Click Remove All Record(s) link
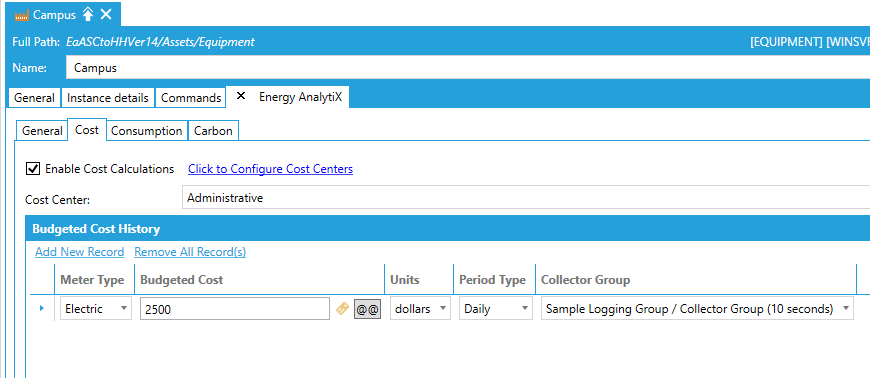Viewport: 870px width, 378px height. point(190,252)
